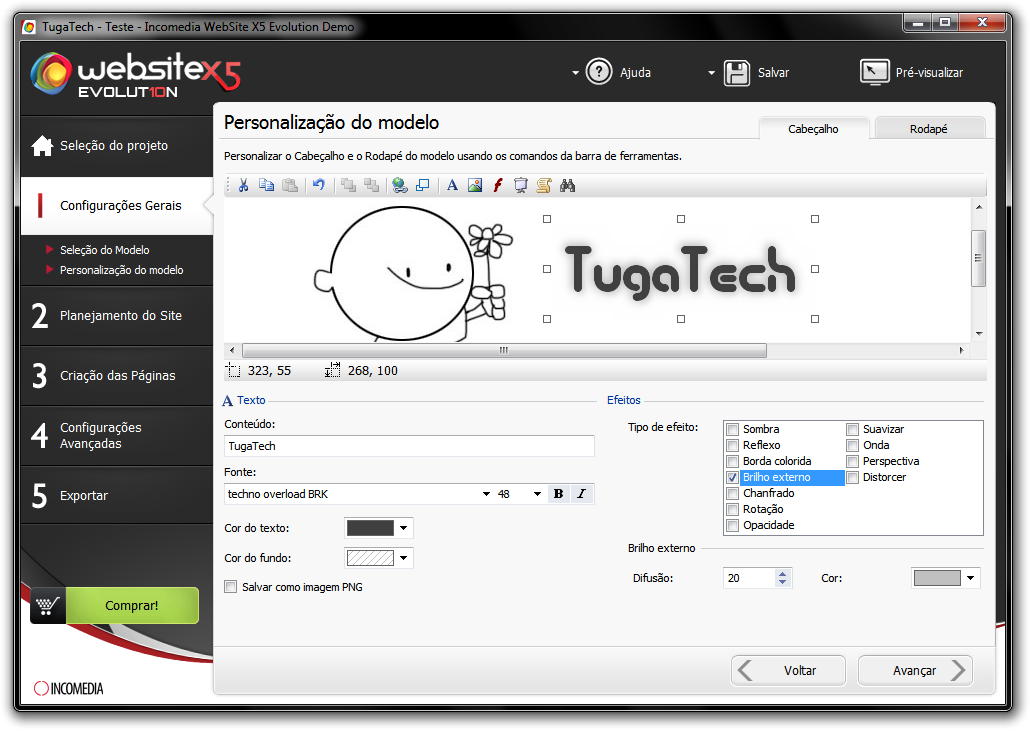
Task: Enable the Reflexo effect checkbox
Action: [x=732, y=445]
